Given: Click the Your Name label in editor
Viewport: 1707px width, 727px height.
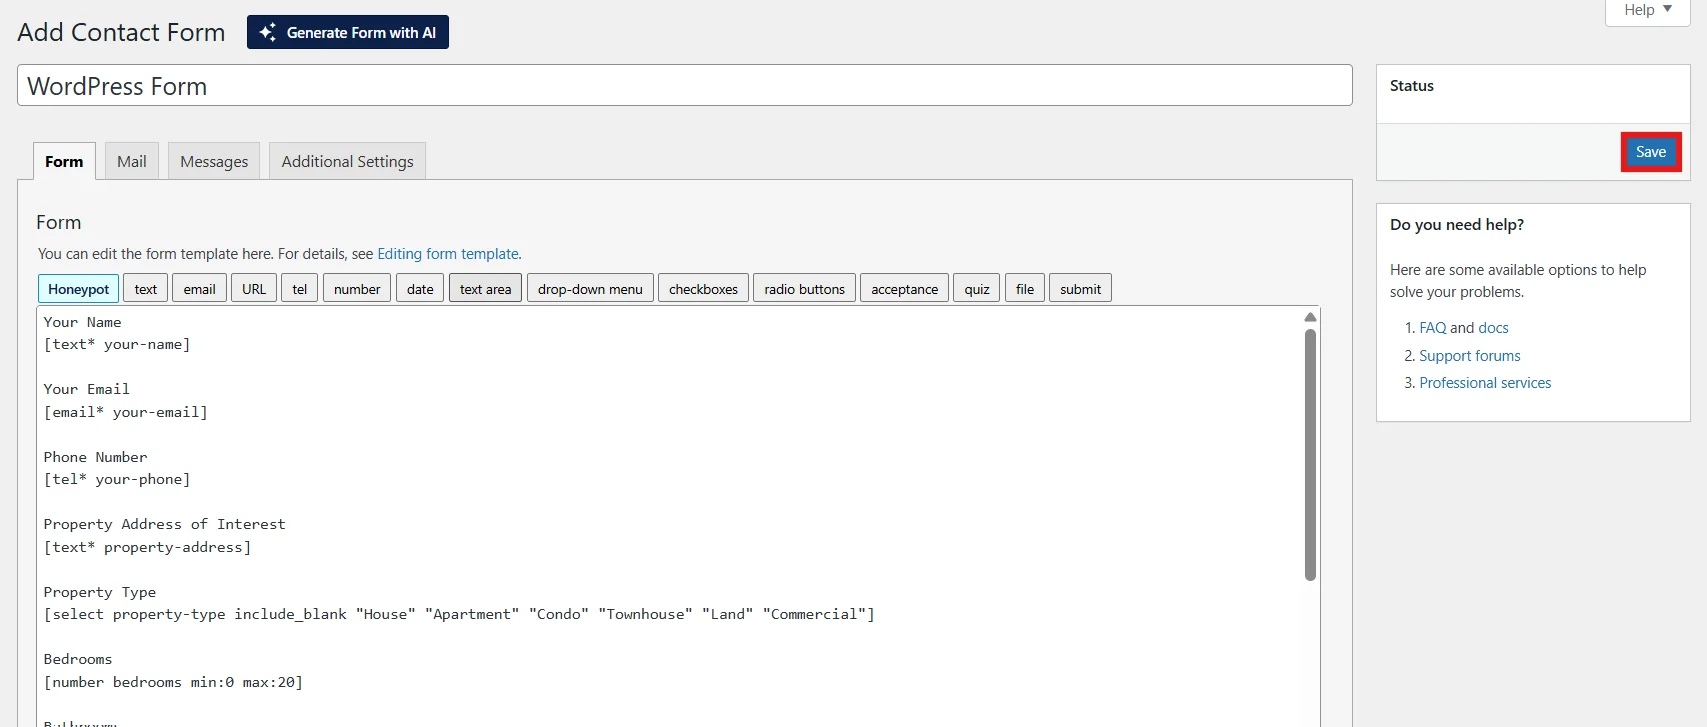Looking at the screenshot, I should (x=82, y=322).
